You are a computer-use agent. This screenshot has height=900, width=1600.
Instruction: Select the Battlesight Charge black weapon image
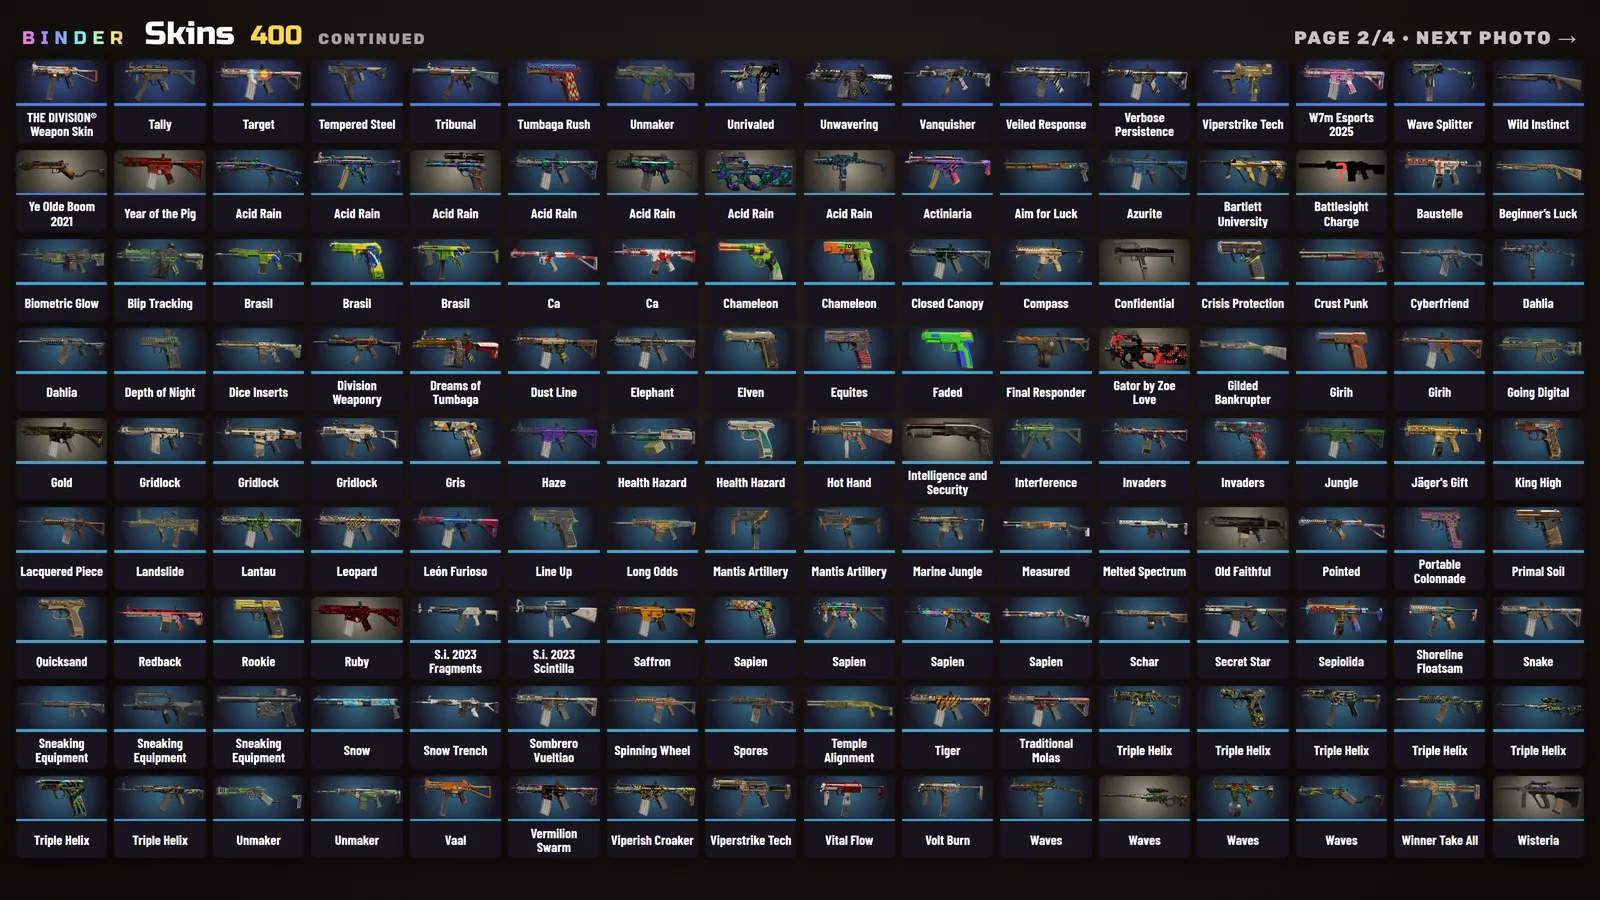point(1341,171)
